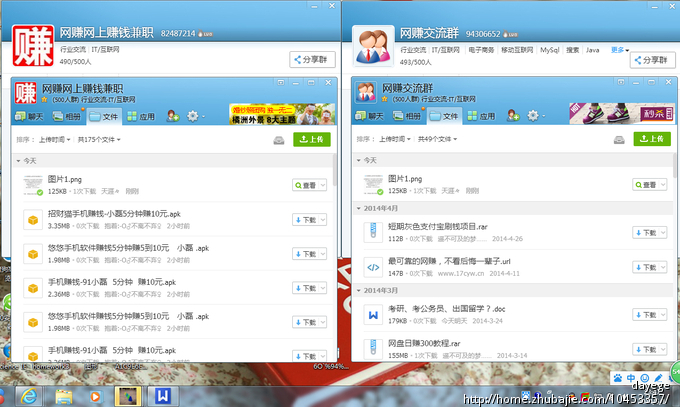Viewport: 680px width, 407px height.
Task: Open the 应用 tab in 网赚网上赚钱兼职 window
Action: point(141,116)
